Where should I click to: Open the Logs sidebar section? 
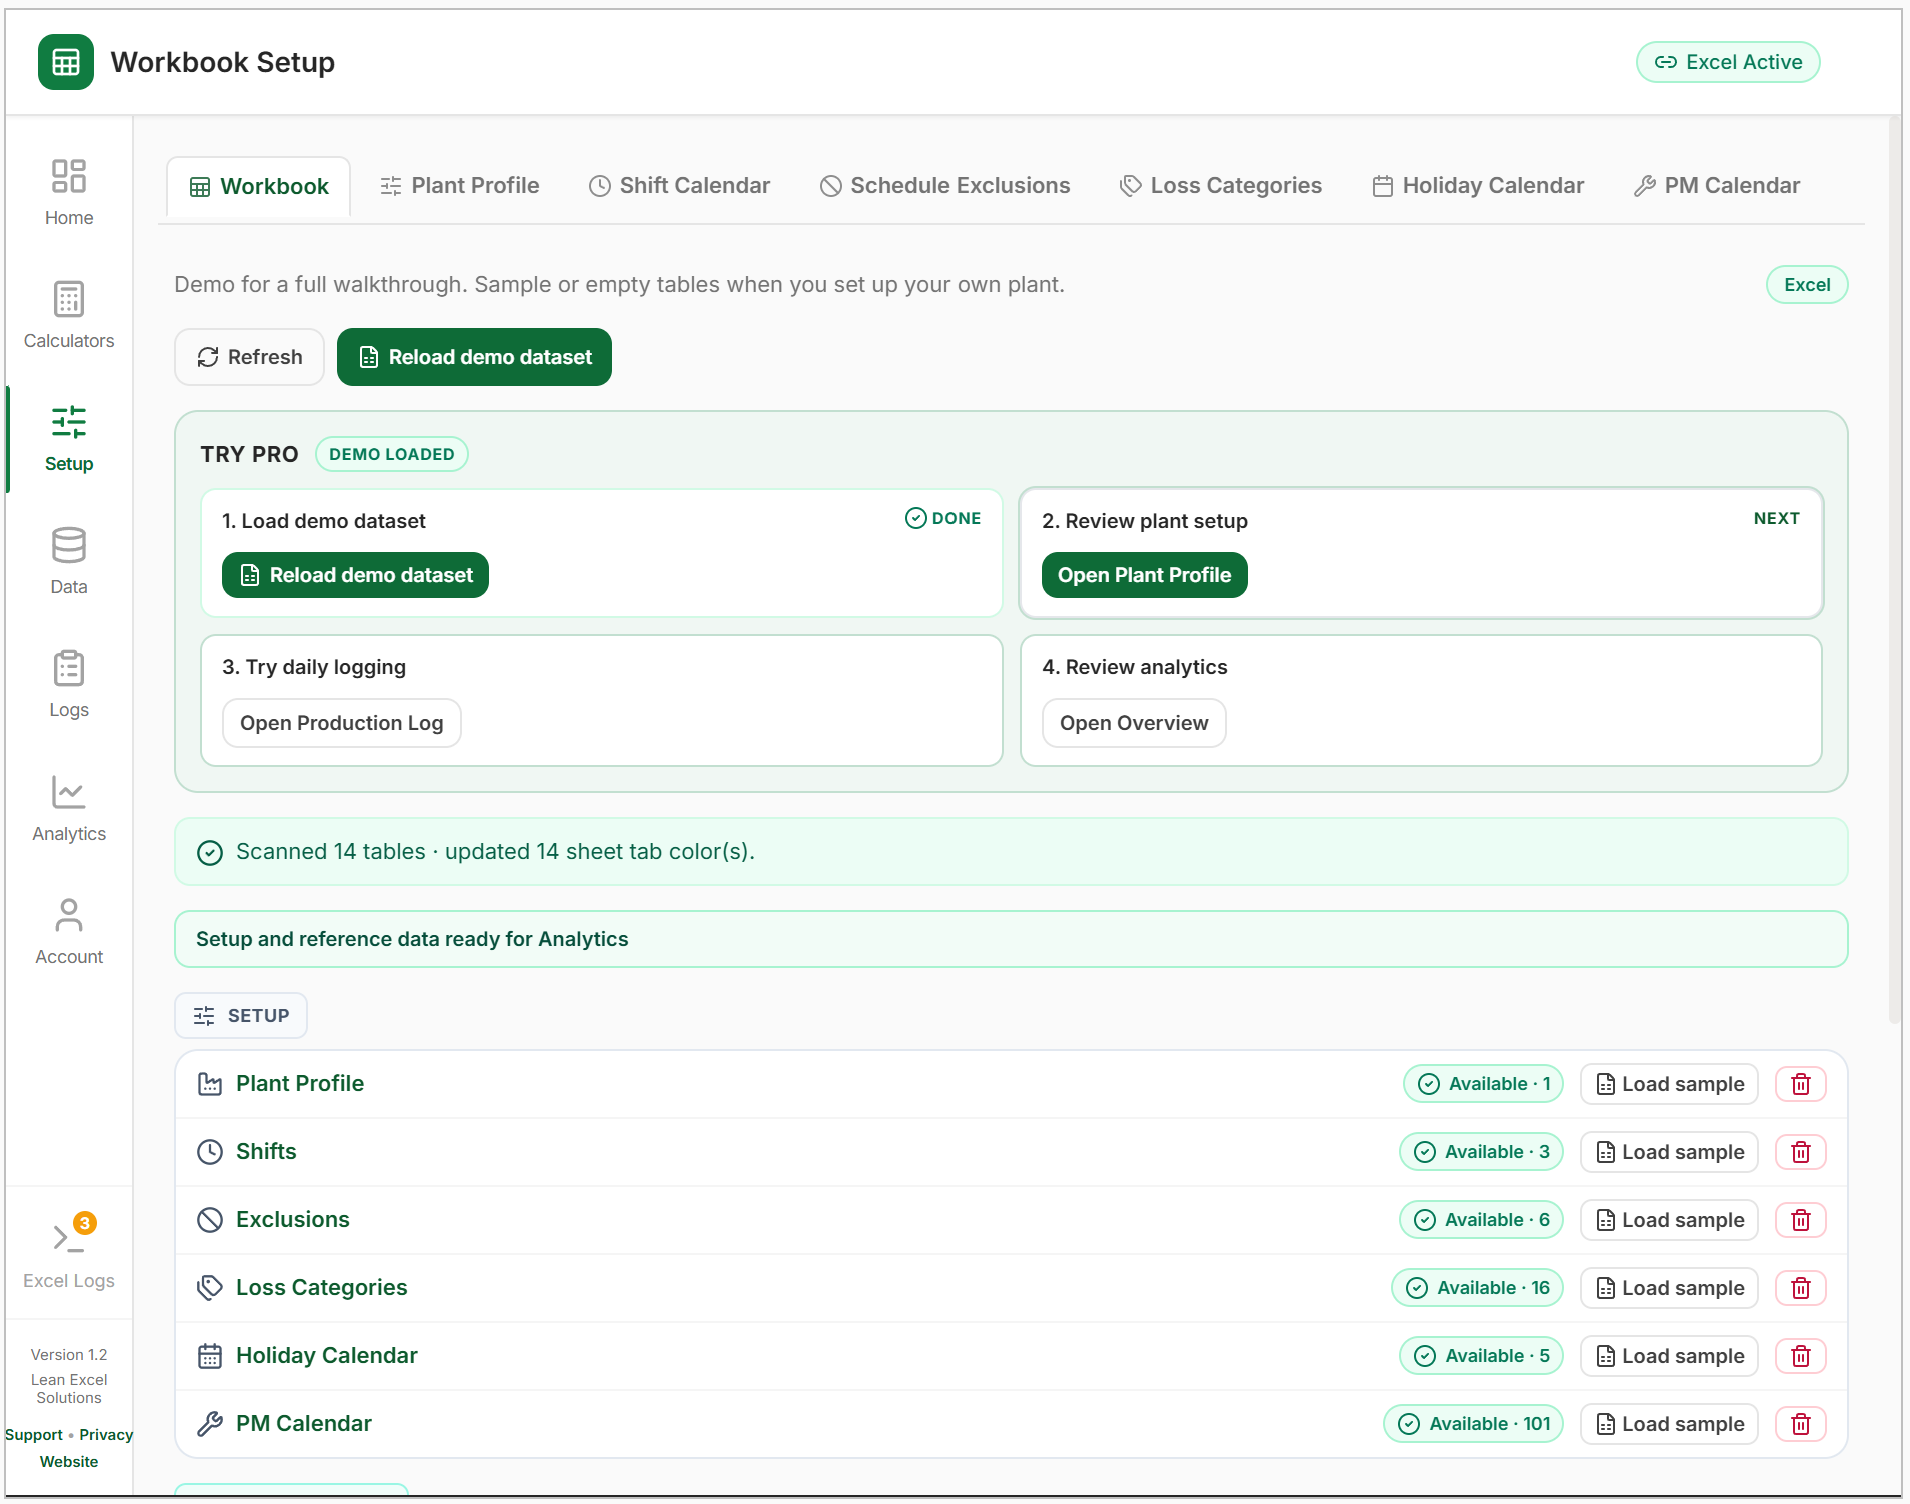69,685
